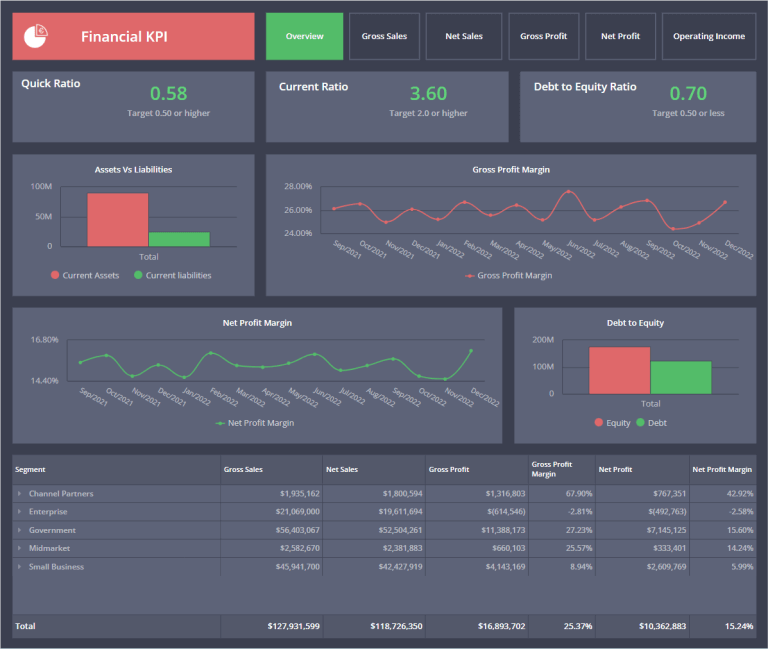The image size is (768, 649).
Task: Go to Operating Income tab
Action: (x=708, y=36)
